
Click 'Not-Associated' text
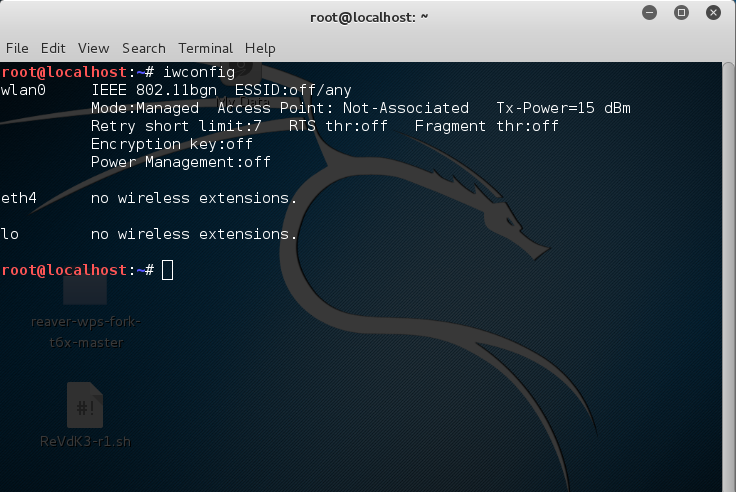click(406, 108)
